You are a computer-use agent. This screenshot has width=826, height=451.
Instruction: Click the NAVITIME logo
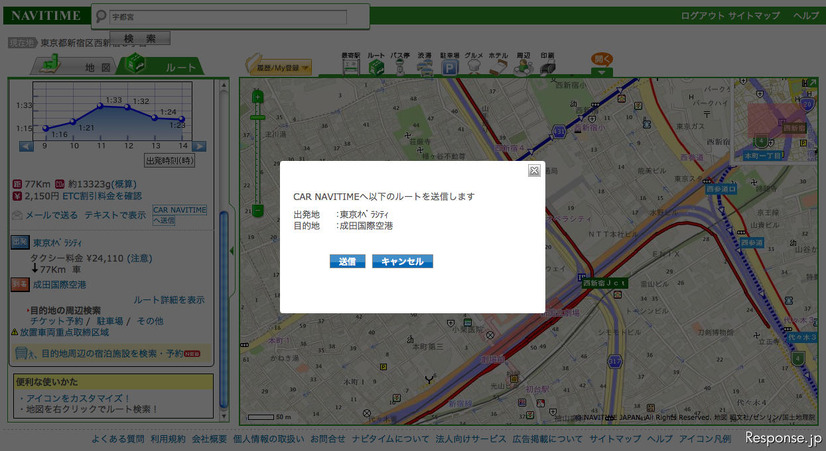coord(46,15)
